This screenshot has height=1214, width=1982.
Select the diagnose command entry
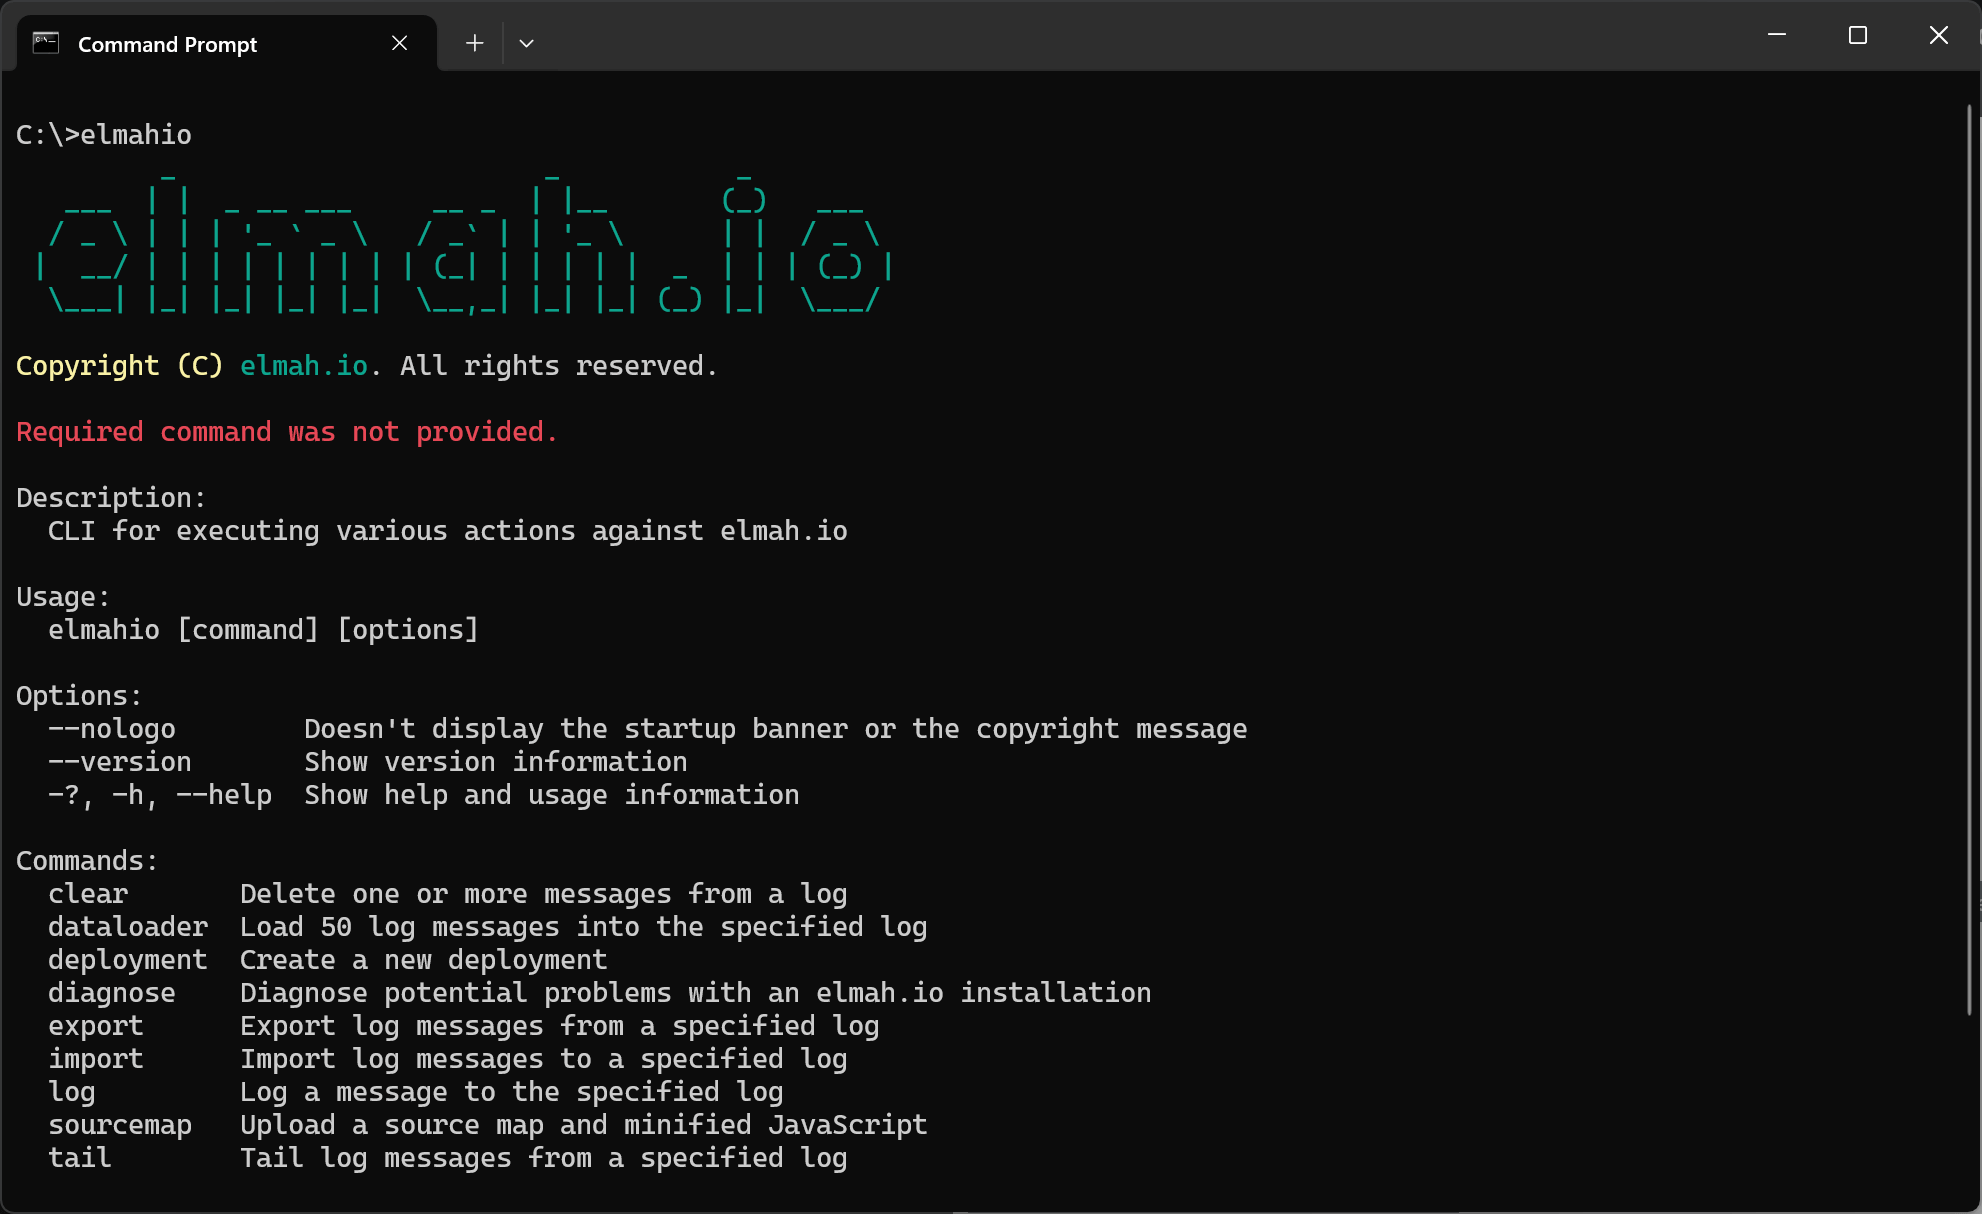(111, 992)
